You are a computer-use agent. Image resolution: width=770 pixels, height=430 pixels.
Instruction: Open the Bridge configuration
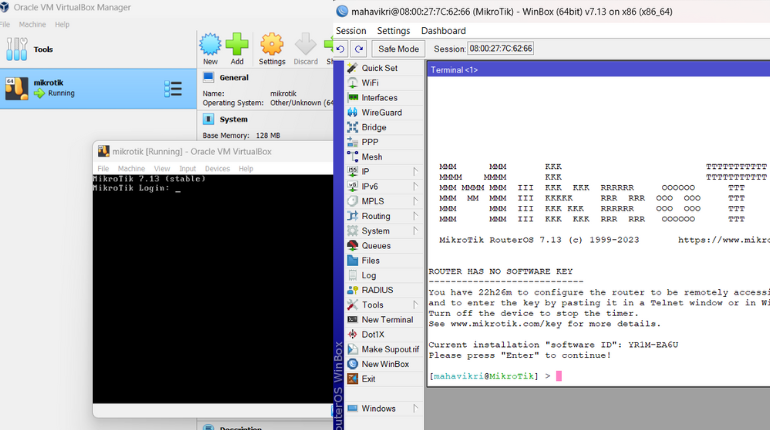pos(373,127)
